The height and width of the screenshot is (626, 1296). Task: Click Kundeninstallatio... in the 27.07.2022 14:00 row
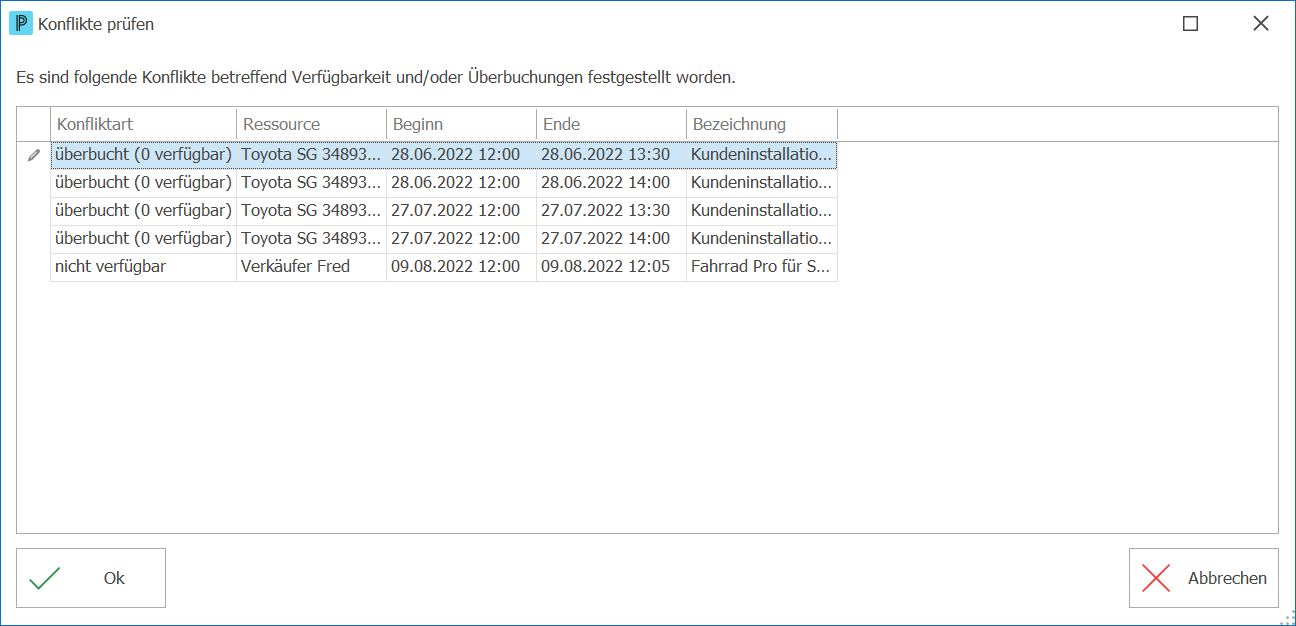762,239
